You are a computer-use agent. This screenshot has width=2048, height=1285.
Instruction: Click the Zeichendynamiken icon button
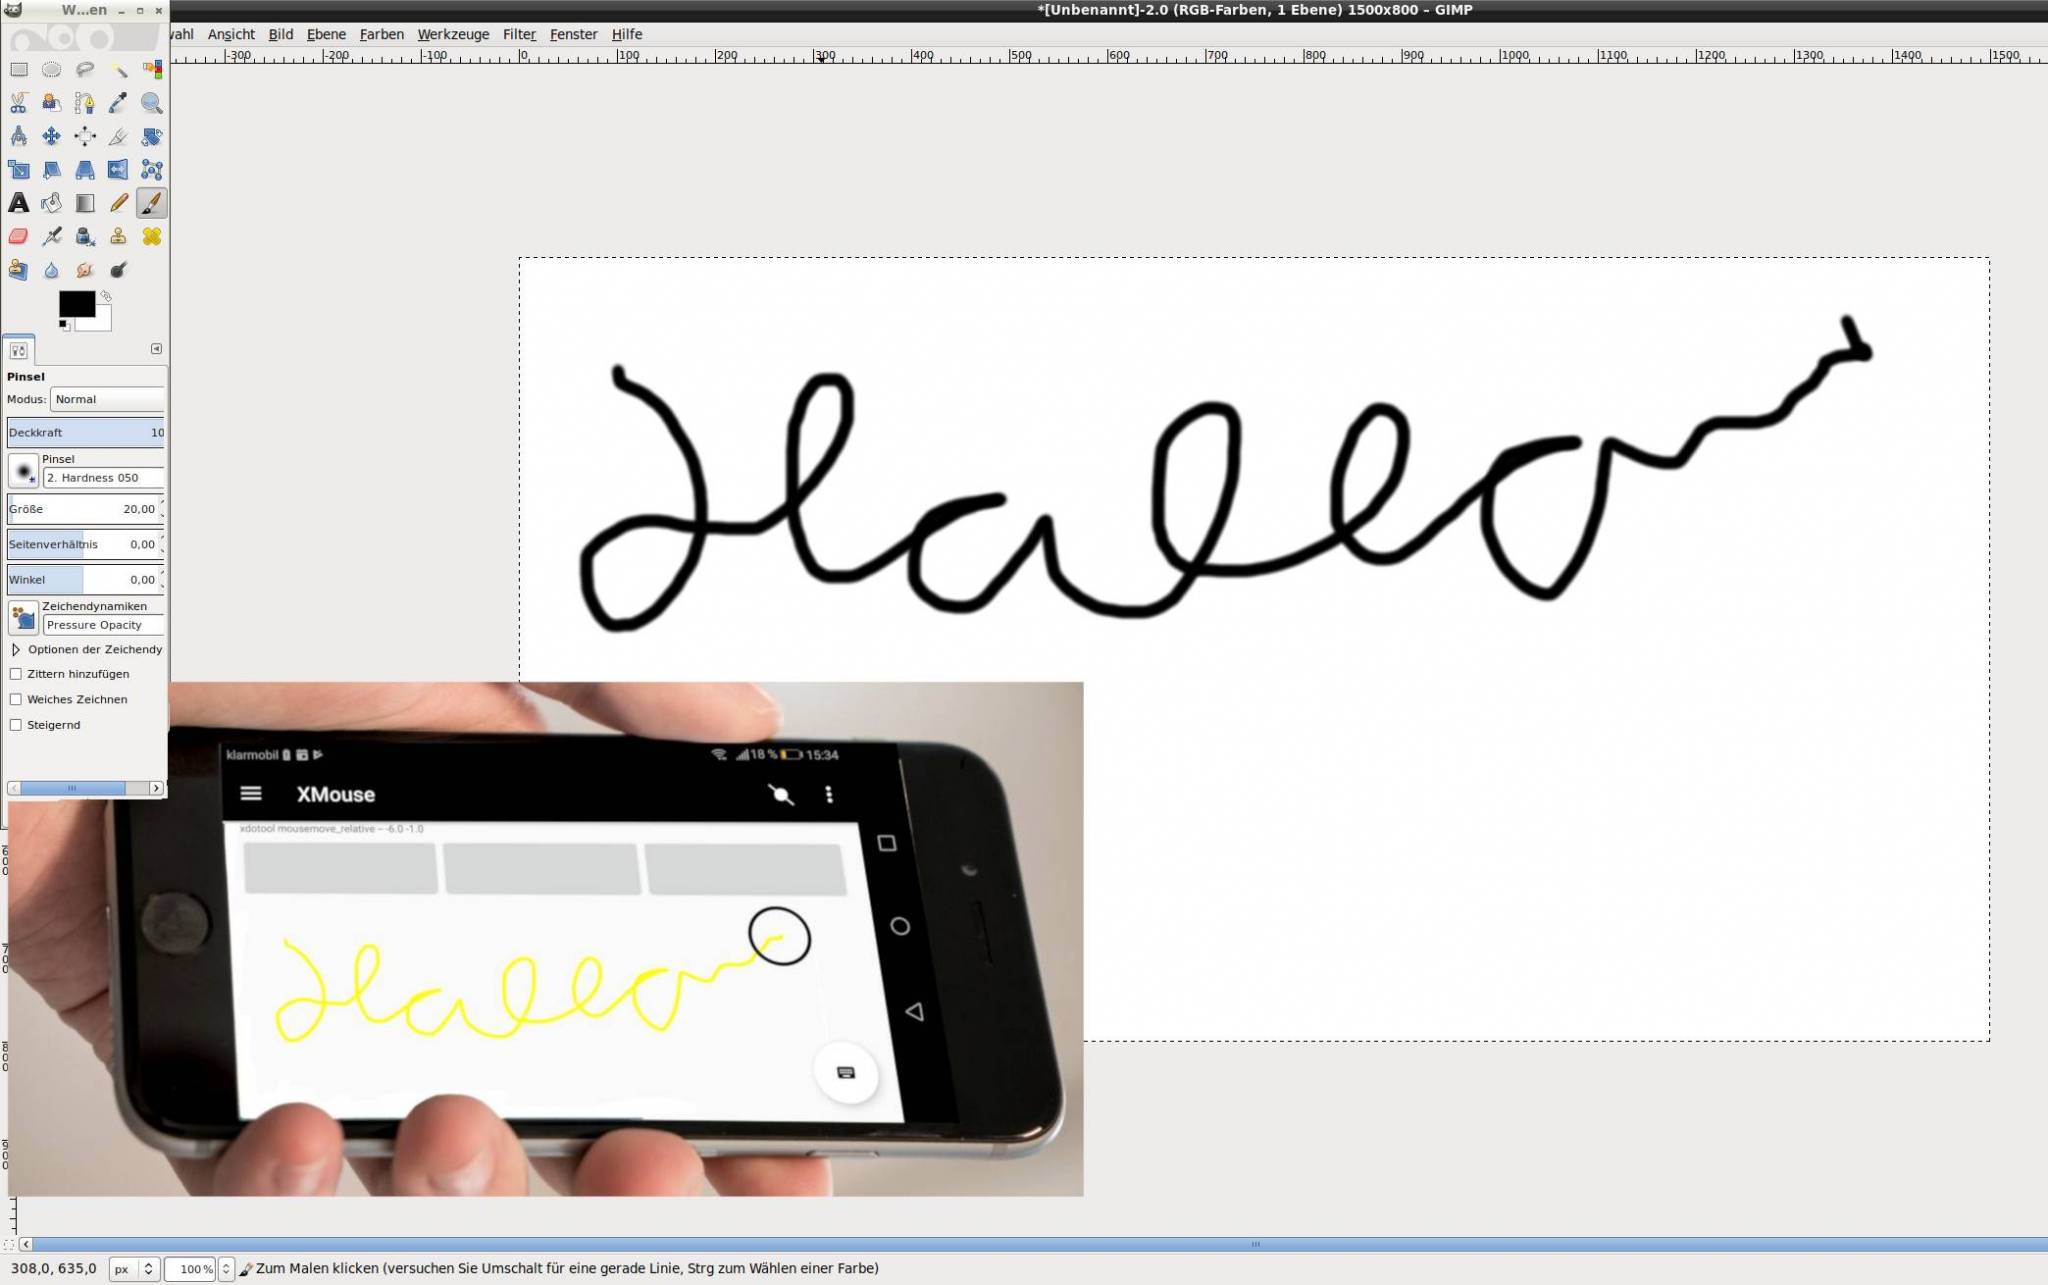click(23, 617)
